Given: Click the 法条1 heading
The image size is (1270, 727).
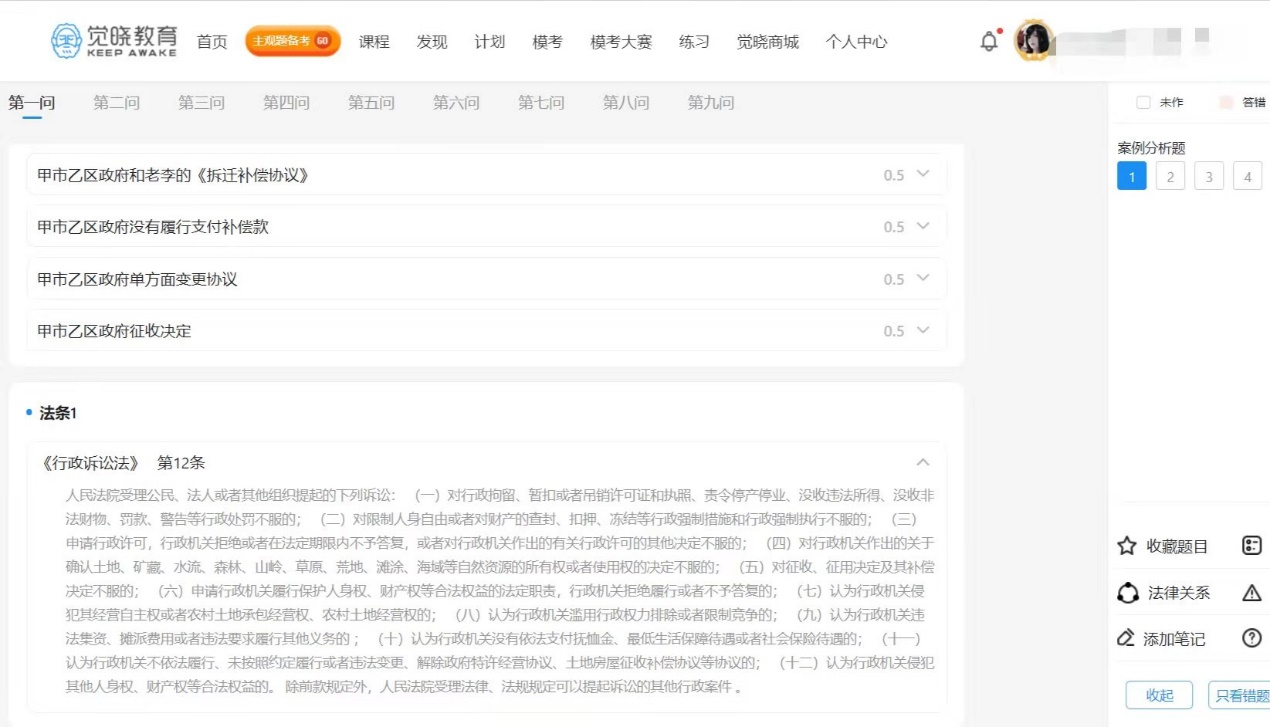Looking at the screenshot, I should click(58, 413).
